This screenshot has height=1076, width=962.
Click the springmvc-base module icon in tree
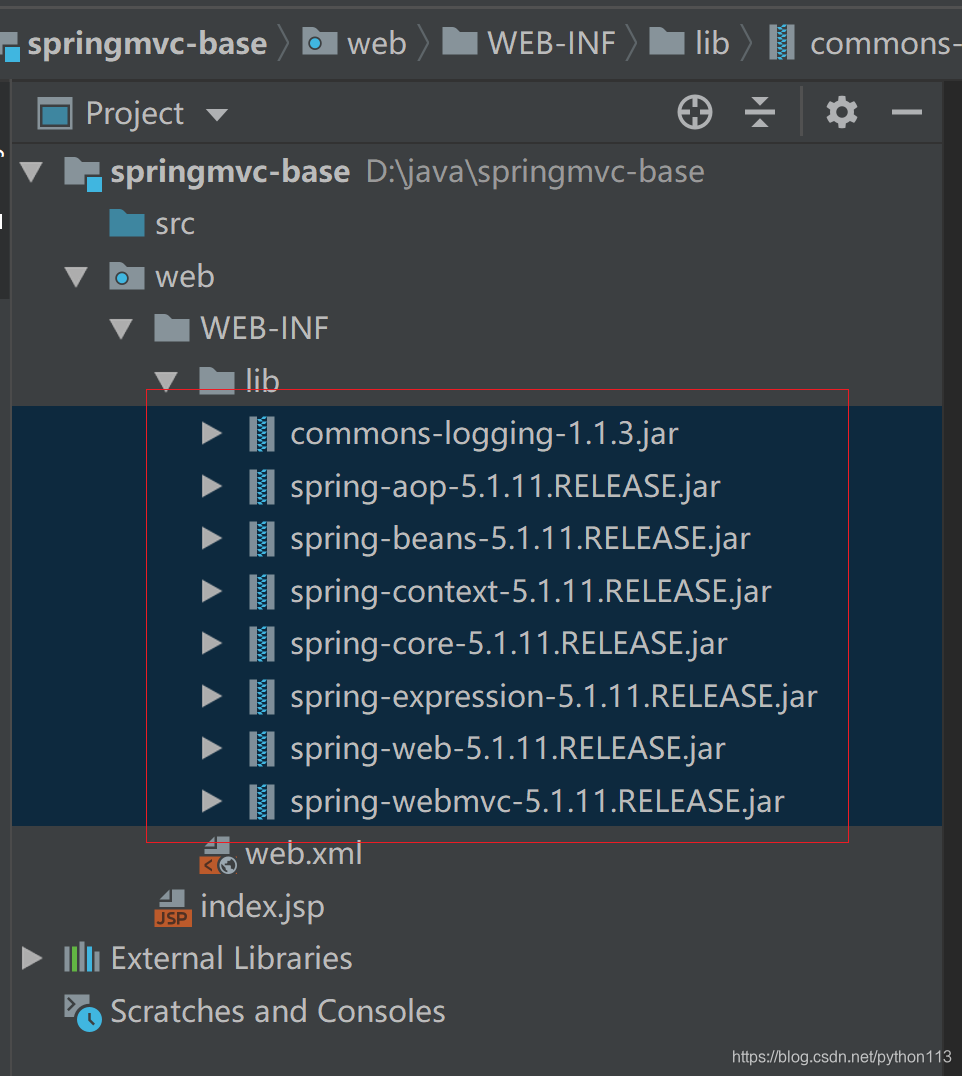tap(83, 174)
